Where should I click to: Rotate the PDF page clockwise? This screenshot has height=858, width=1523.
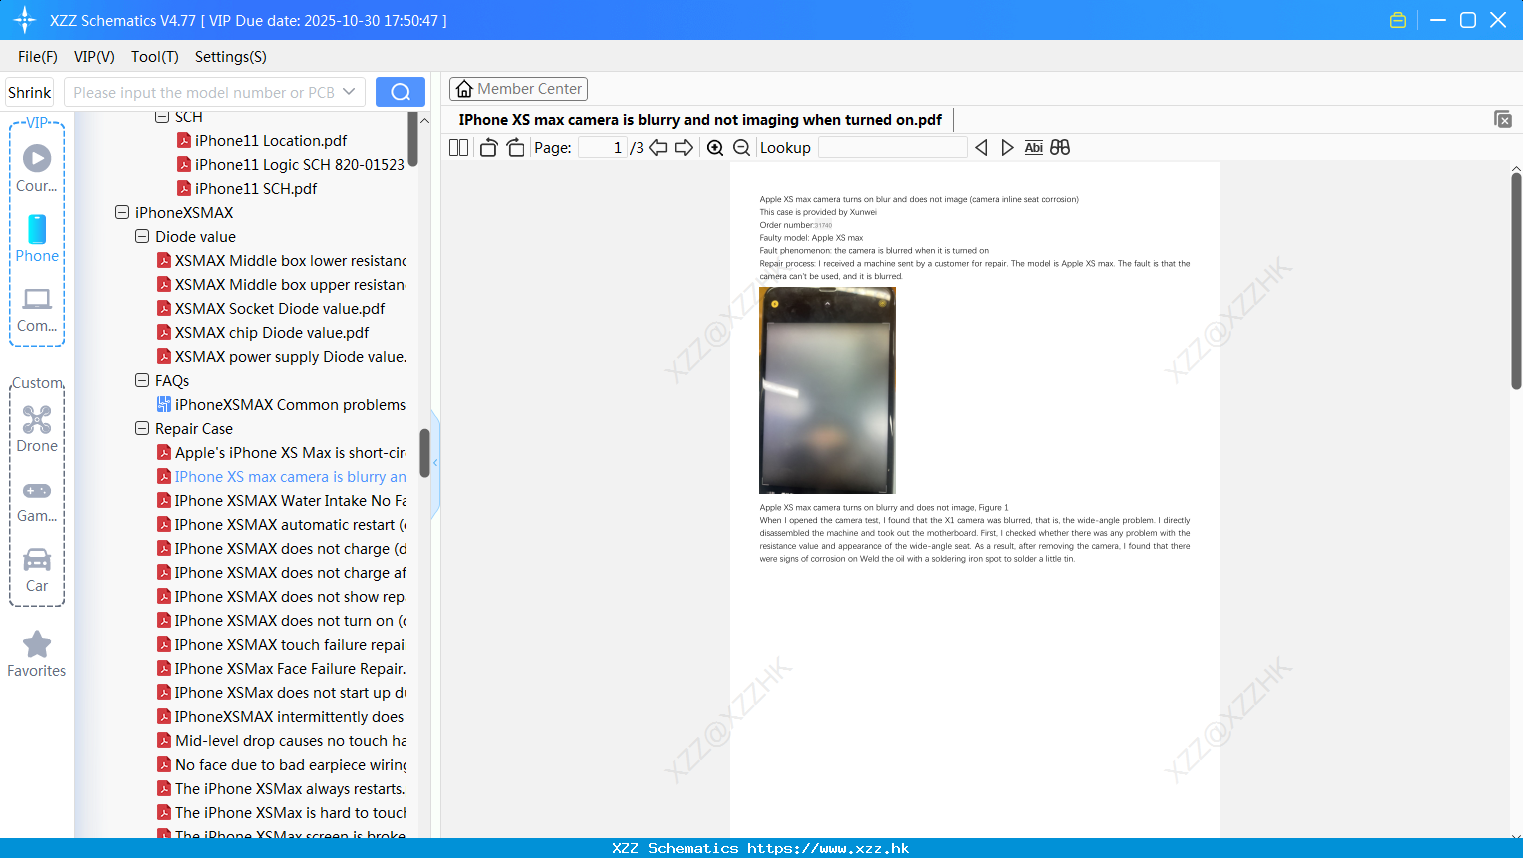(x=515, y=148)
